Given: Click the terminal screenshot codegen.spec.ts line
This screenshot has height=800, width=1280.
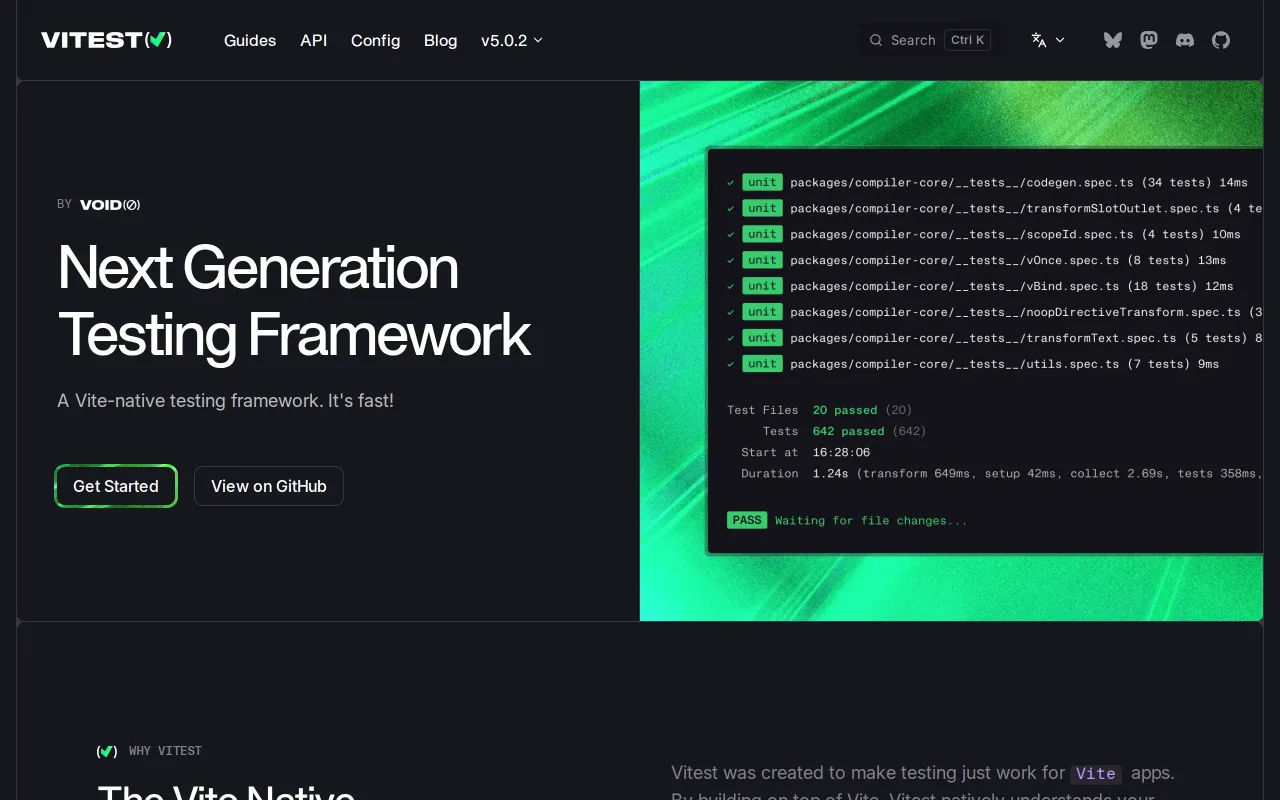Looking at the screenshot, I should (x=987, y=182).
